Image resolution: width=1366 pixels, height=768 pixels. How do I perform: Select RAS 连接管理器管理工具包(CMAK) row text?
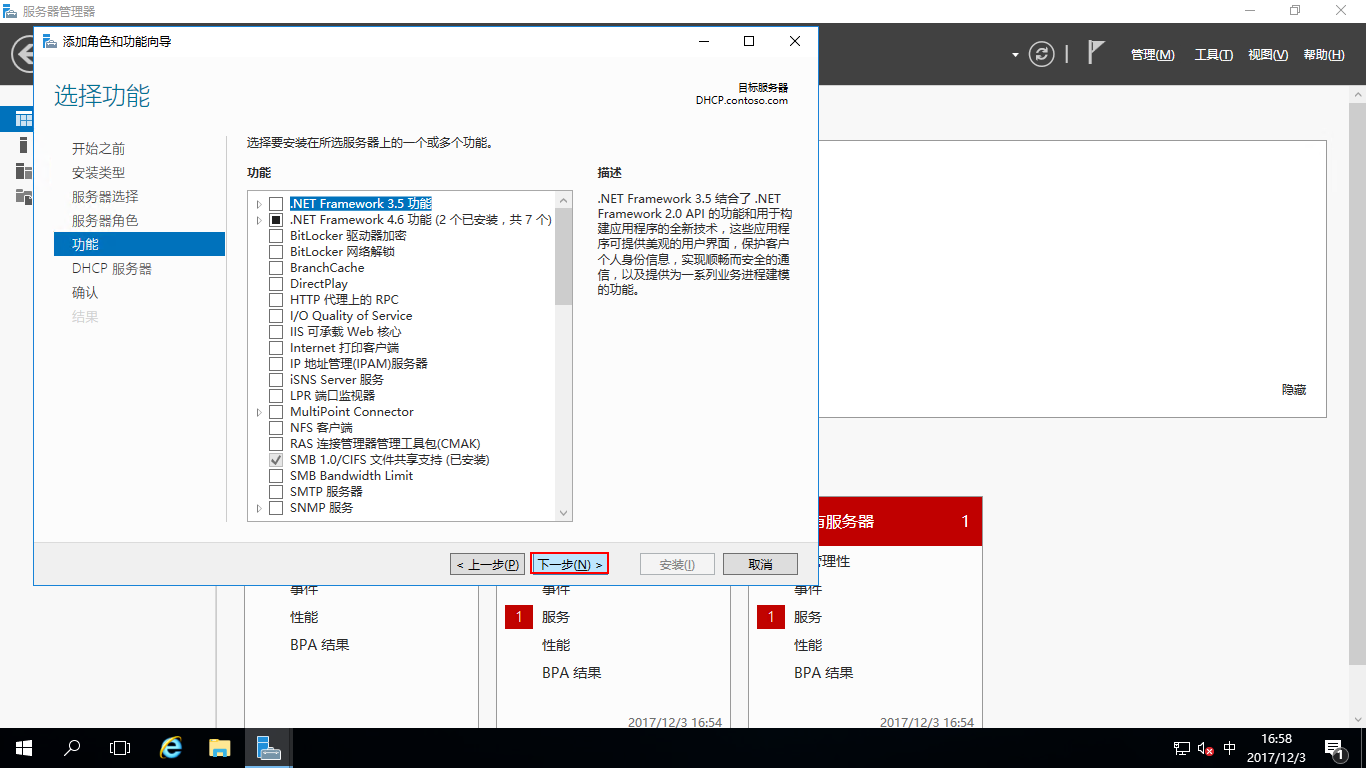point(385,444)
